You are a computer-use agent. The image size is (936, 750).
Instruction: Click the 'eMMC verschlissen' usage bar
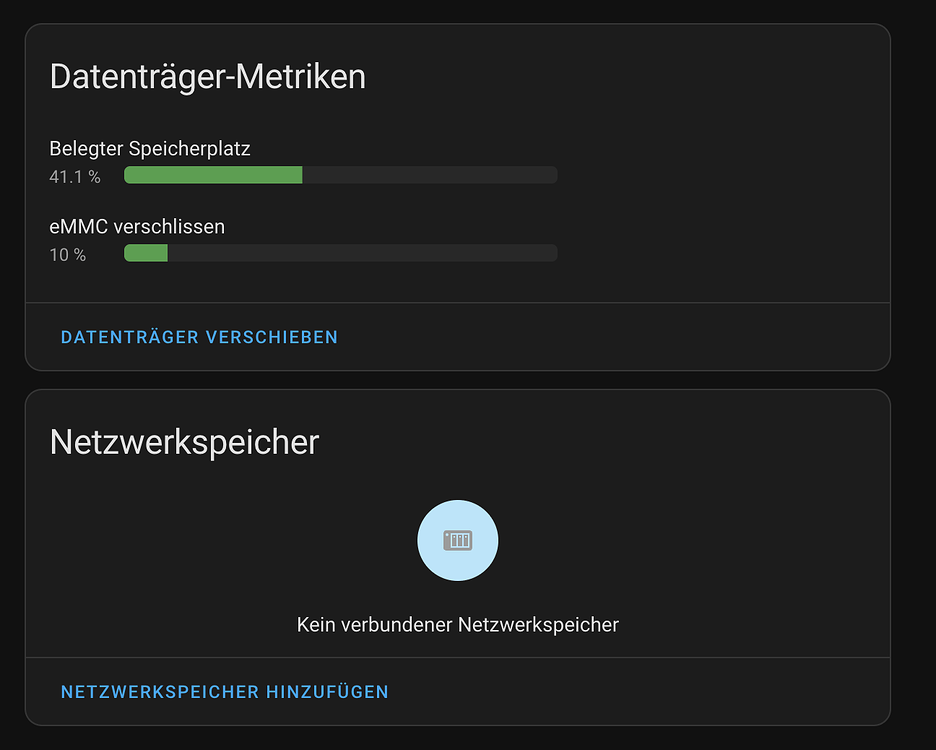(x=340, y=252)
